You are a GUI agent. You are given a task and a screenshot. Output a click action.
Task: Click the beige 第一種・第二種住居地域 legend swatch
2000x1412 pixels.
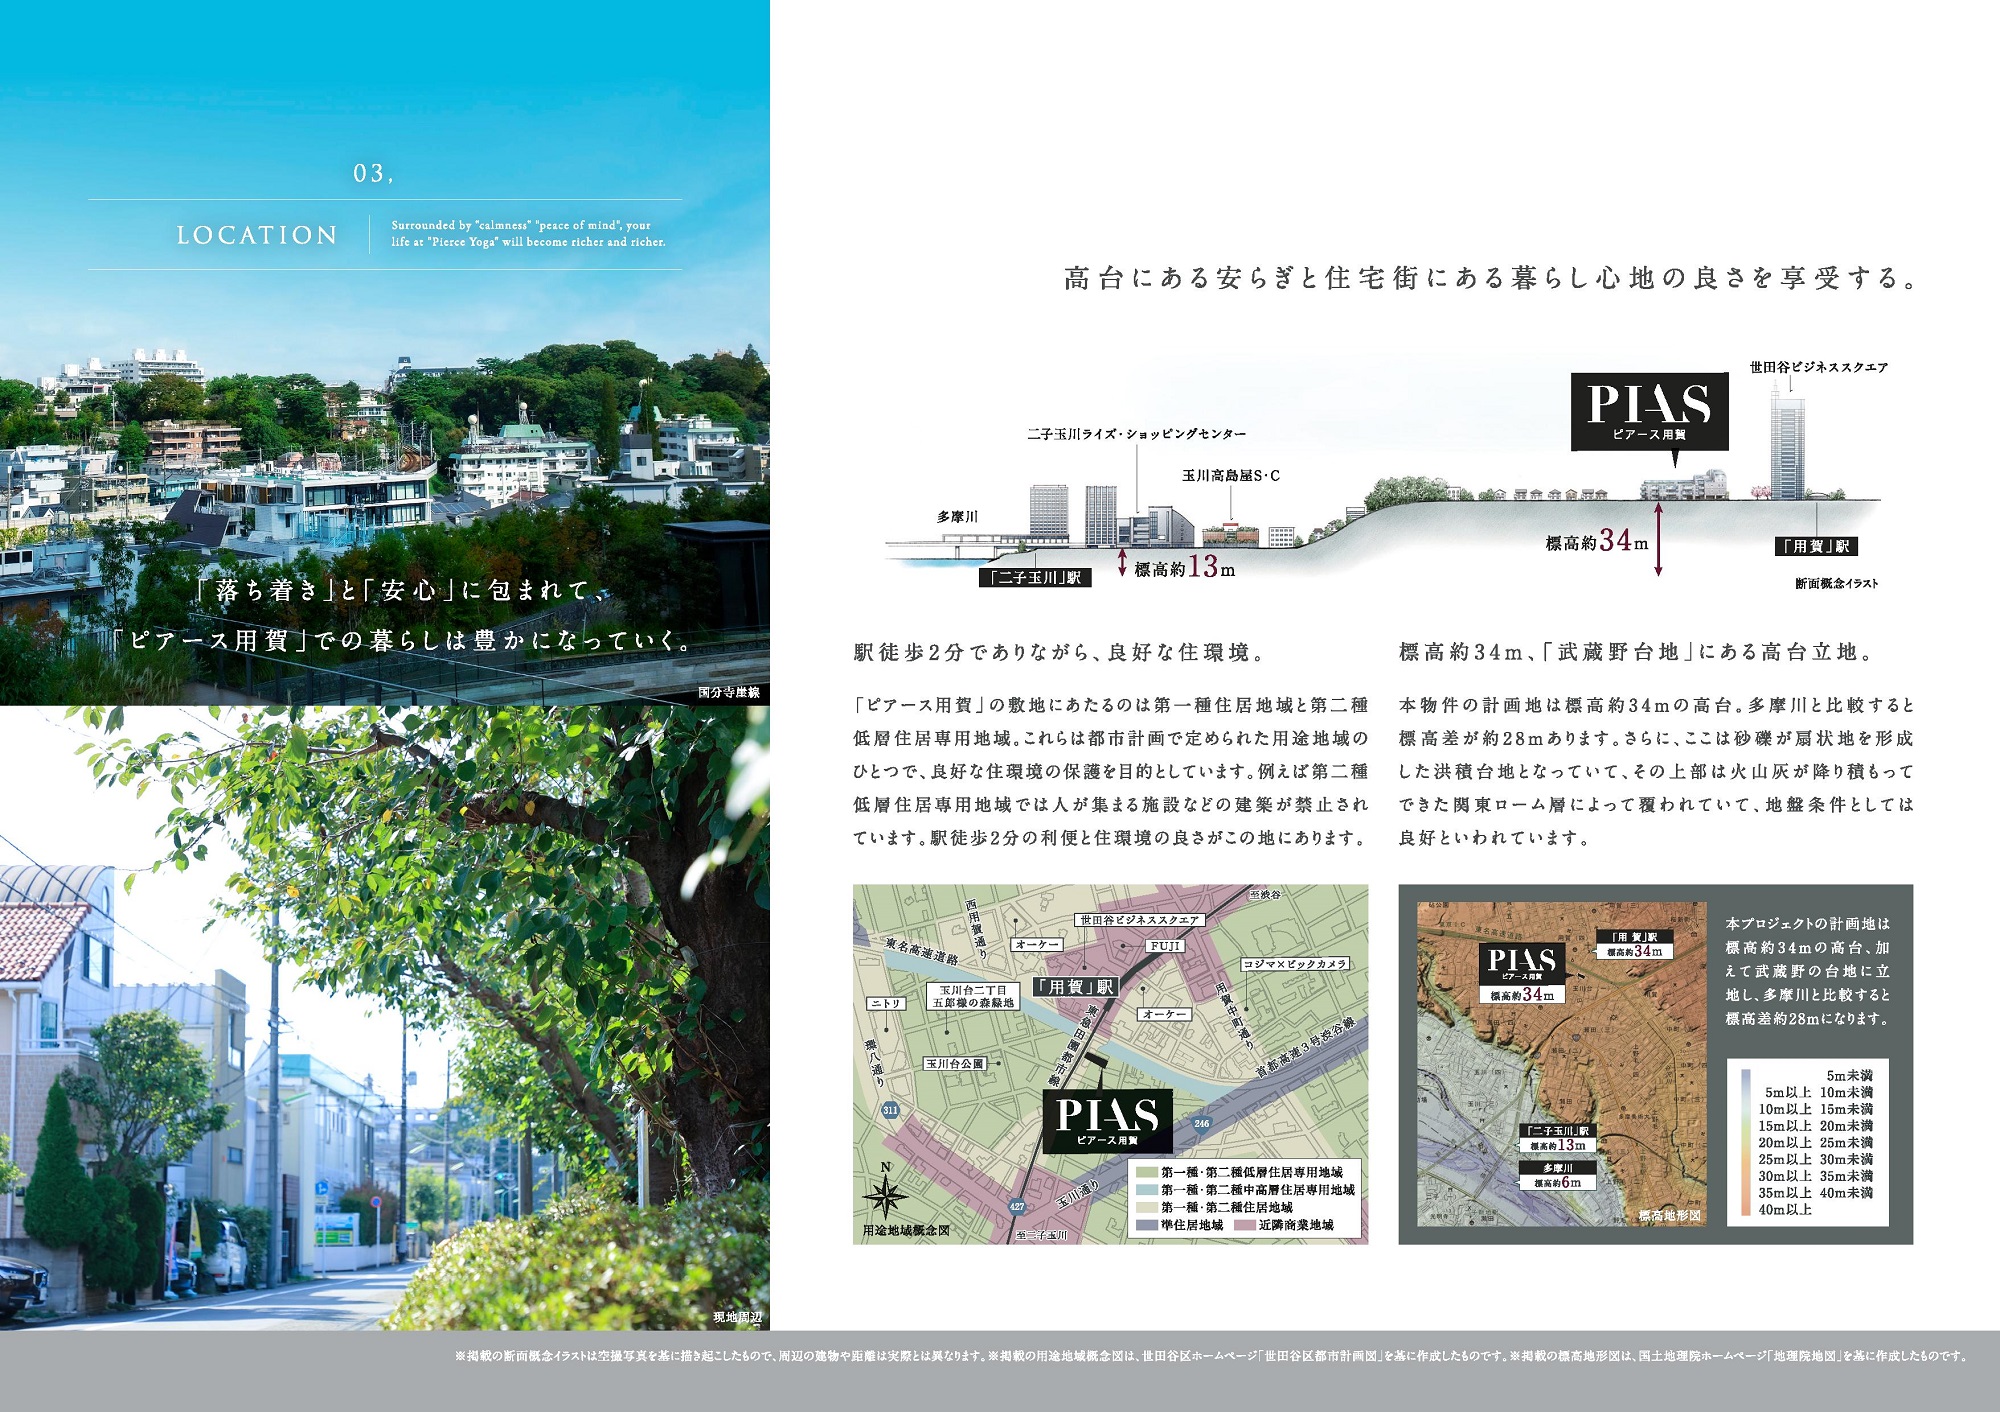[1145, 1207]
